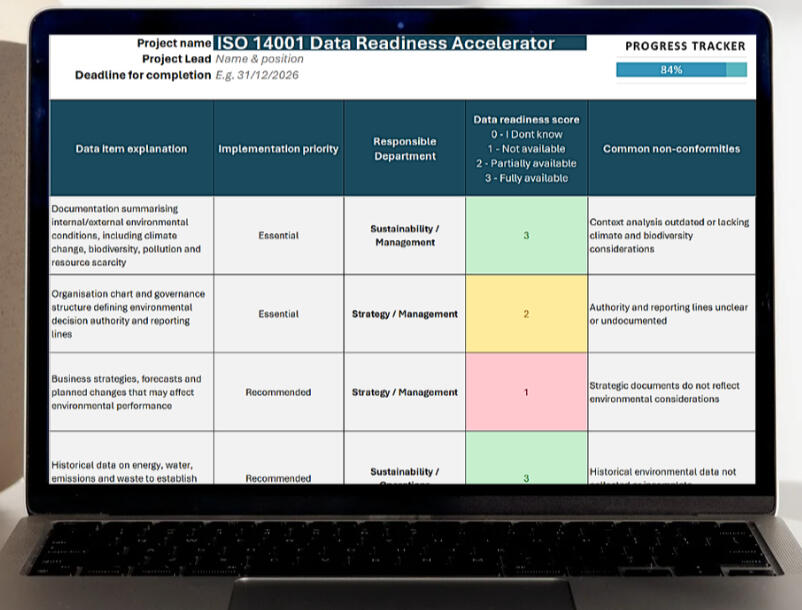The image size is (802, 610).
Task: Click the 'Common non-conformities' column header
Action: click(672, 148)
